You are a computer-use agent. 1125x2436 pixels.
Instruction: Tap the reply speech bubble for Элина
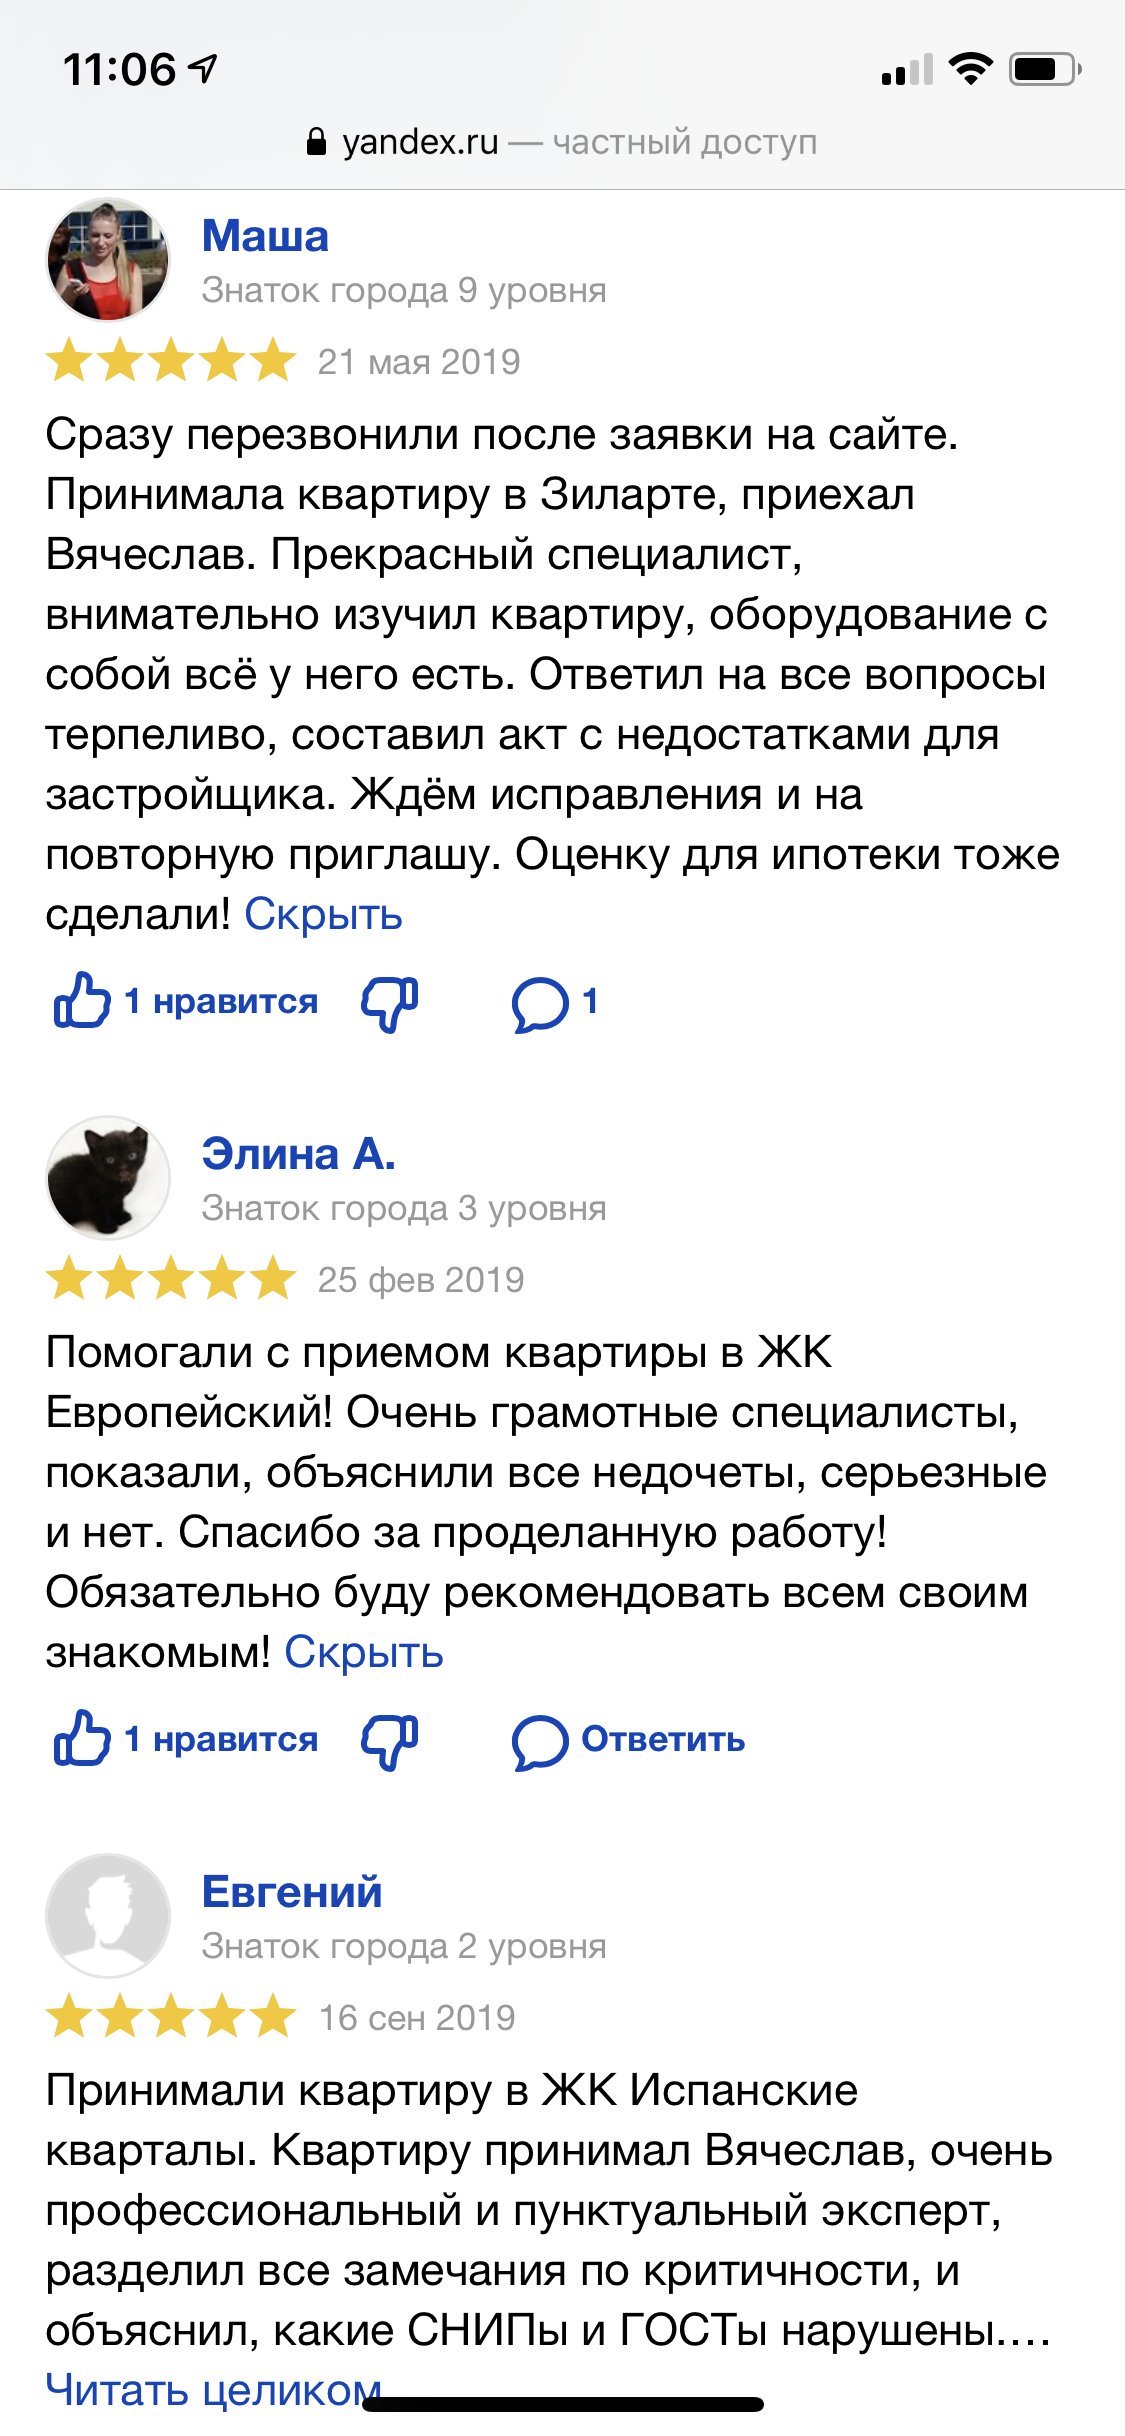(x=540, y=1741)
